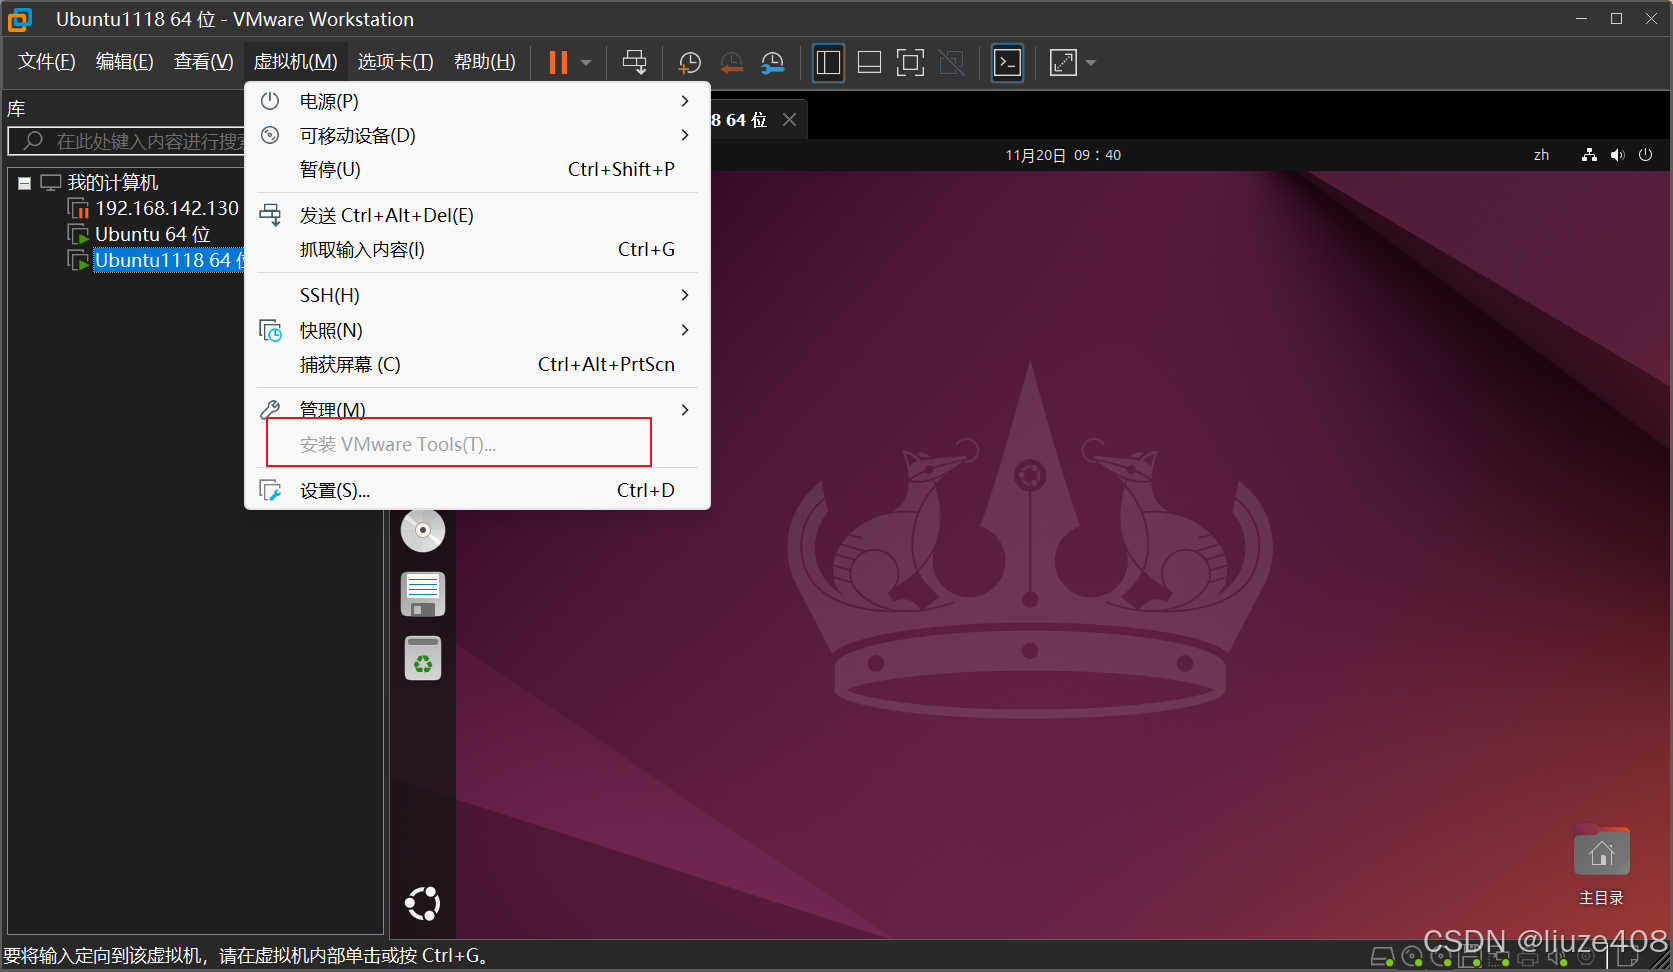
Task: Toggle the thumbnail bar view icon
Action: (869, 62)
